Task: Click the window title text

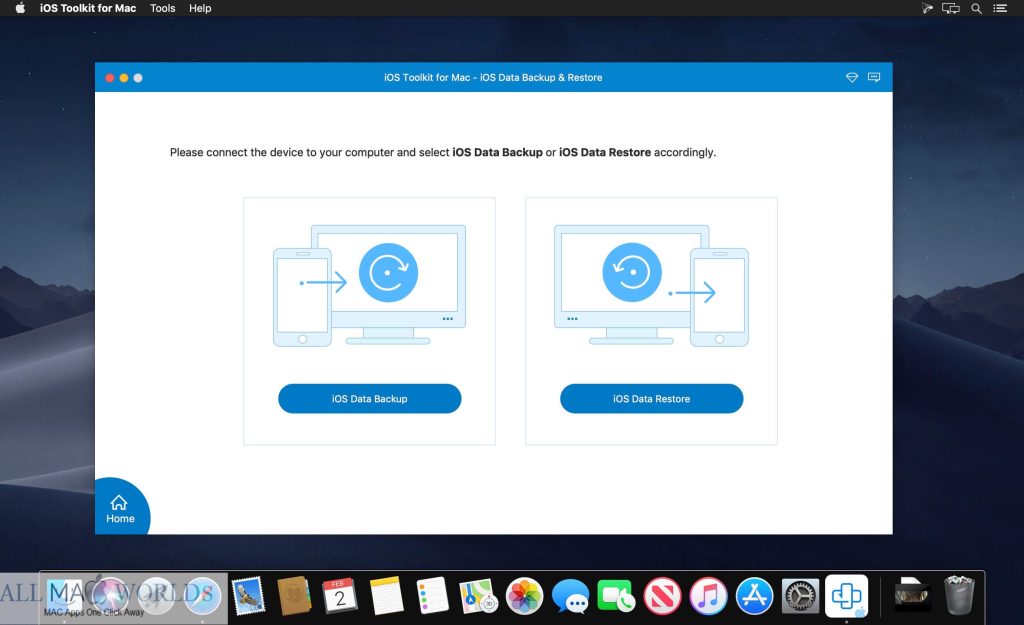Action: pyautogui.click(x=493, y=77)
